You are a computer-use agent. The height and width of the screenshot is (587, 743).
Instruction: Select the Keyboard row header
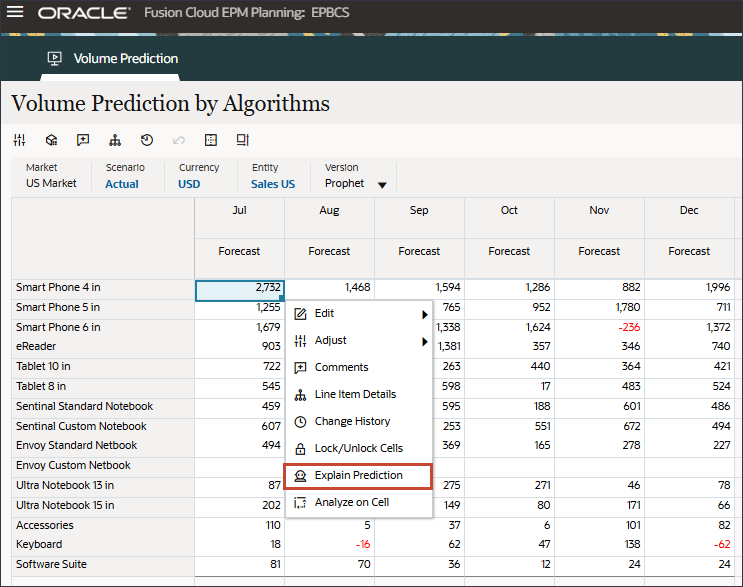tap(103, 545)
